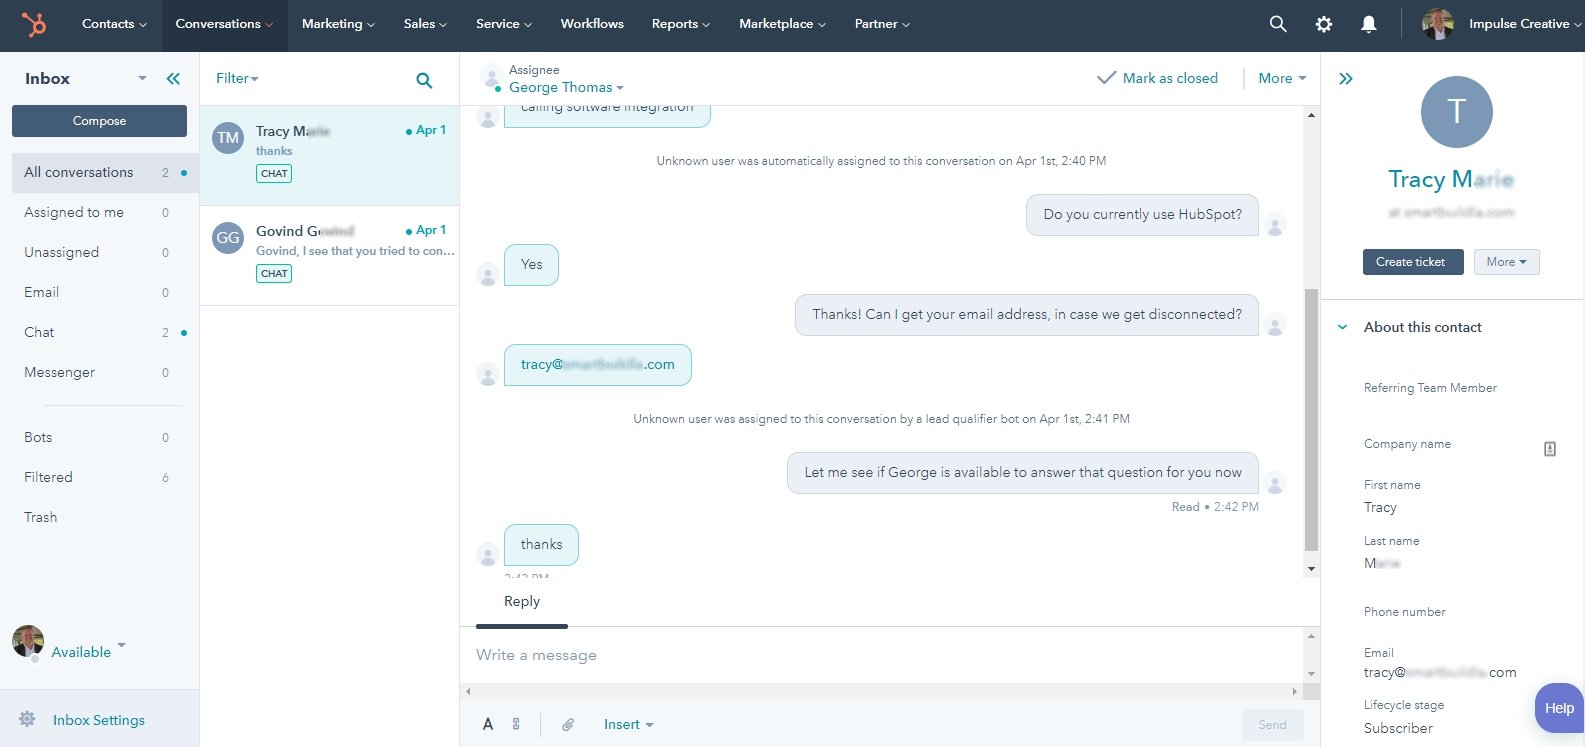
Task: Collapse the inbox sidebar with double-chevron
Action: point(173,79)
